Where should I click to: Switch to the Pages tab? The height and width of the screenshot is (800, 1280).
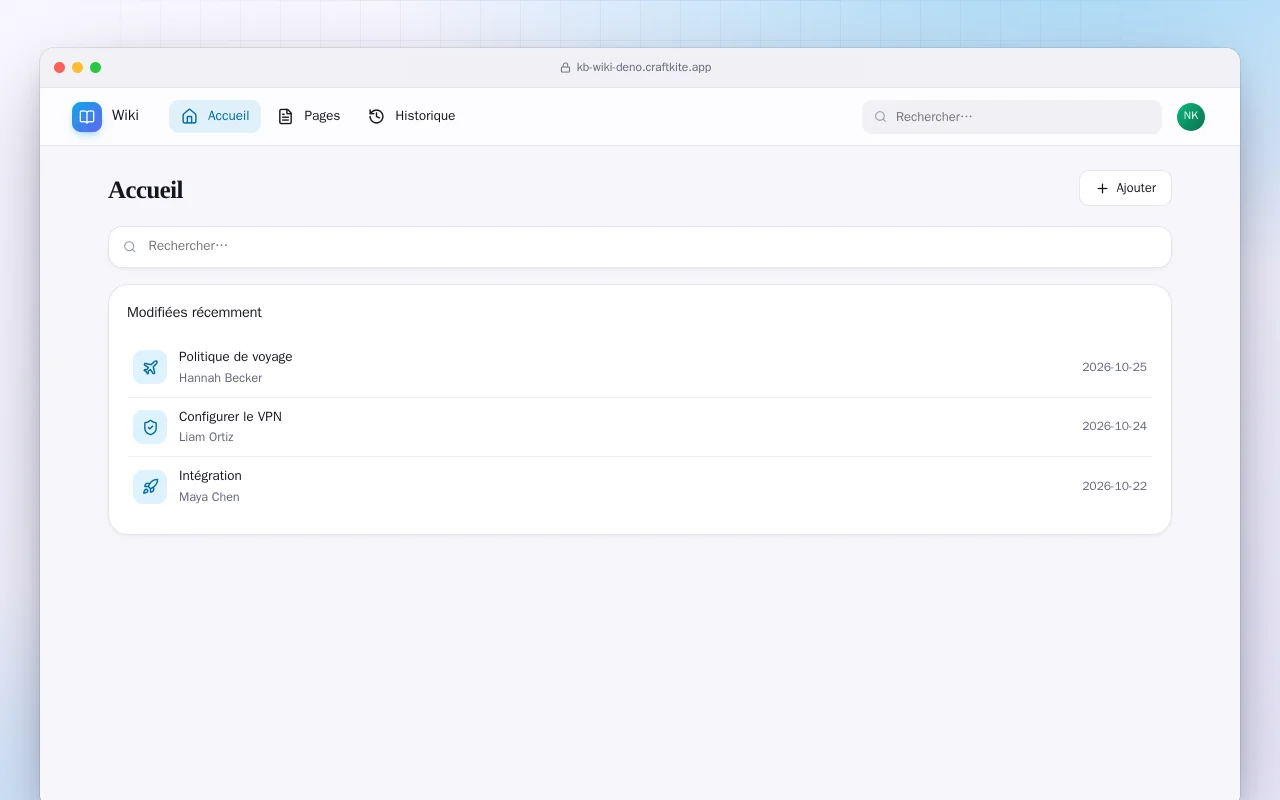click(309, 116)
